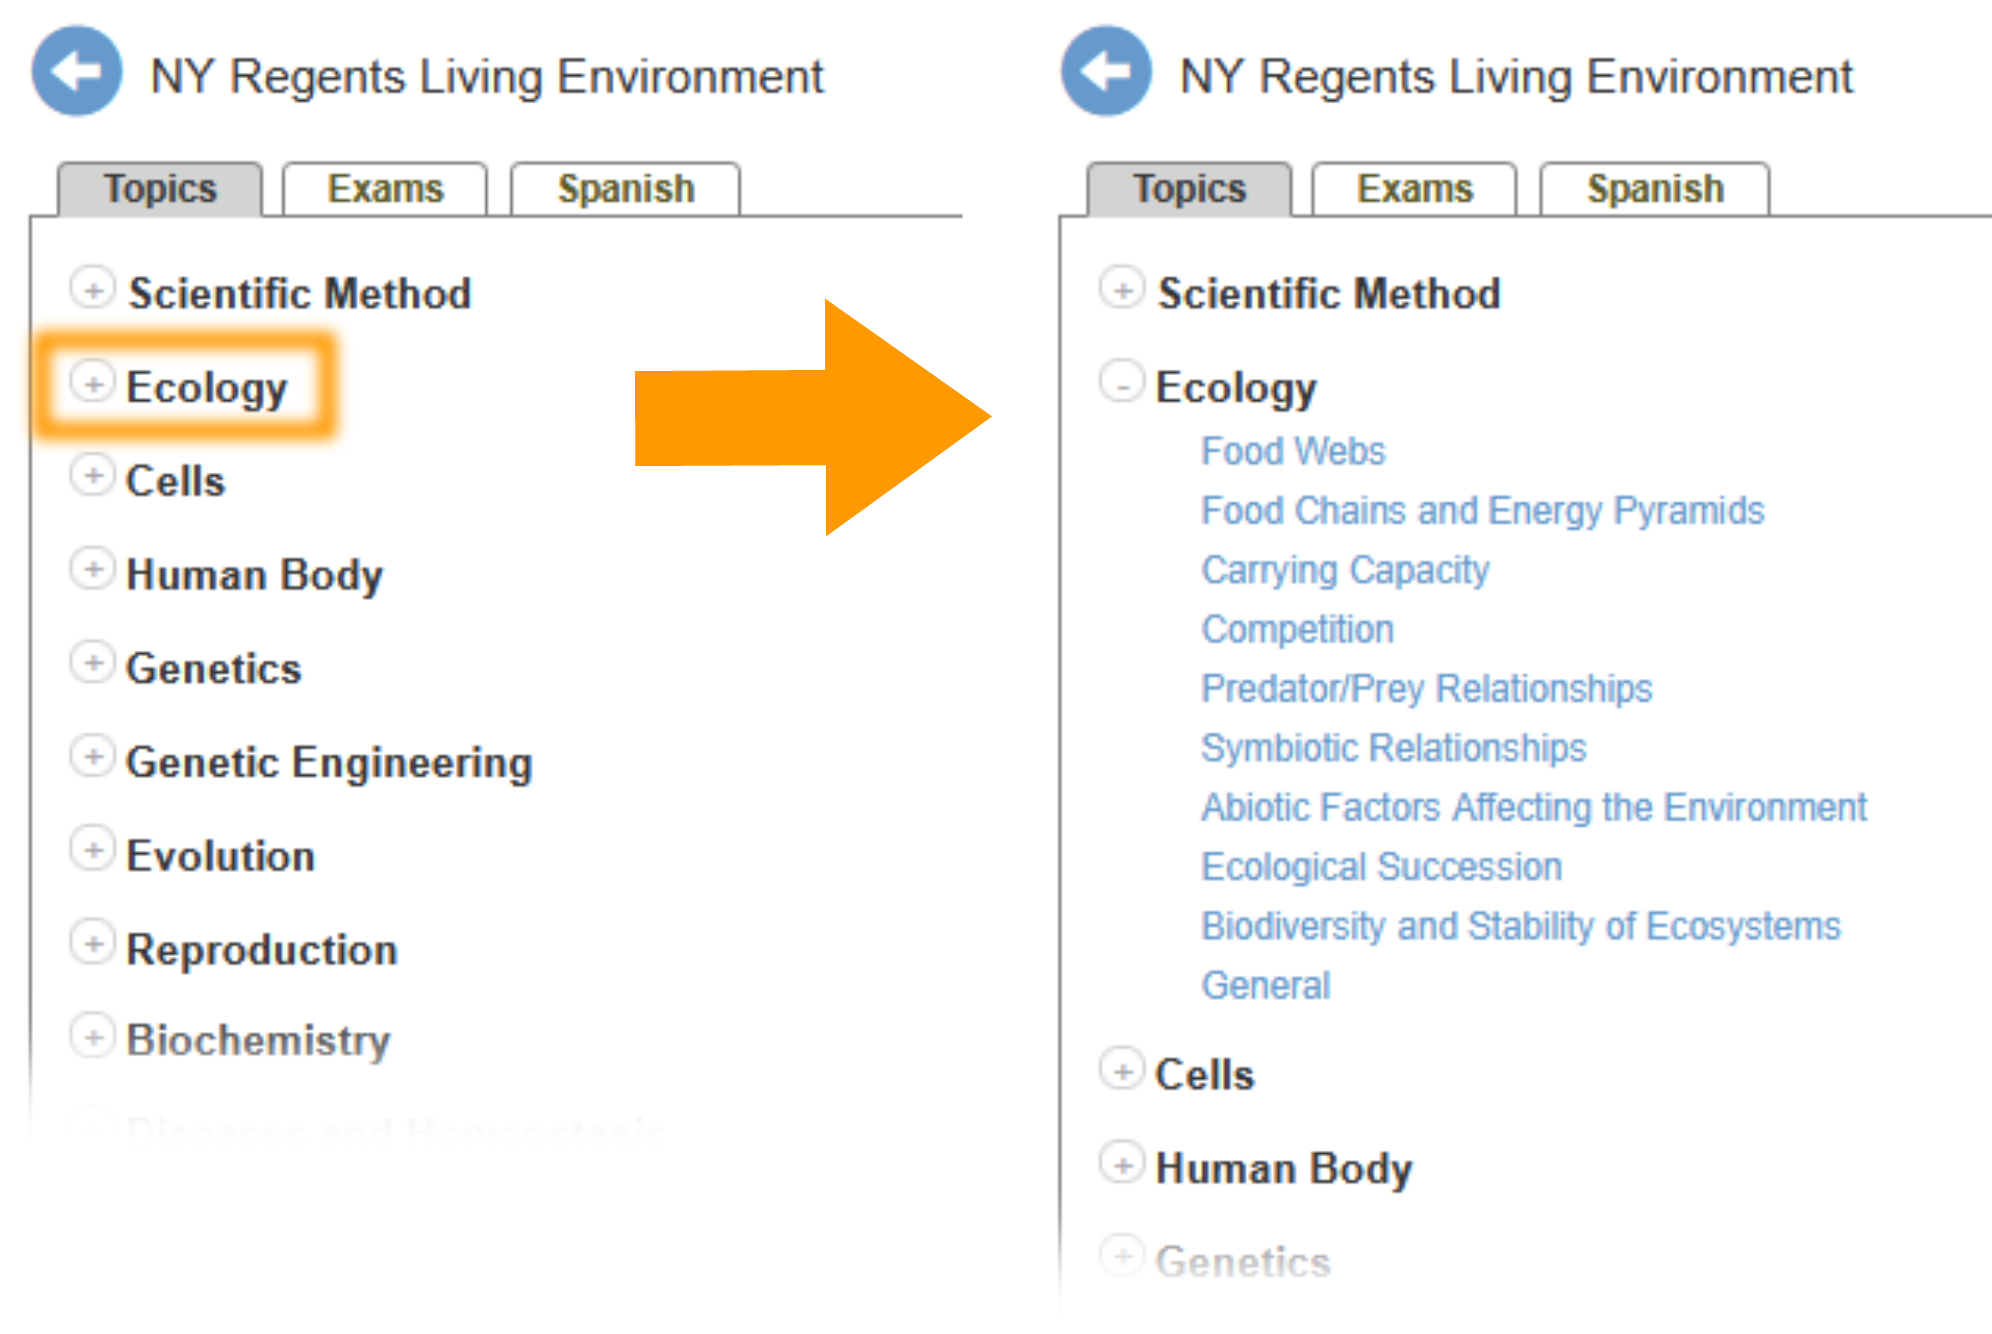Switch to Spanish tab in right panel
The image size is (1992, 1334).
[x=1655, y=189]
